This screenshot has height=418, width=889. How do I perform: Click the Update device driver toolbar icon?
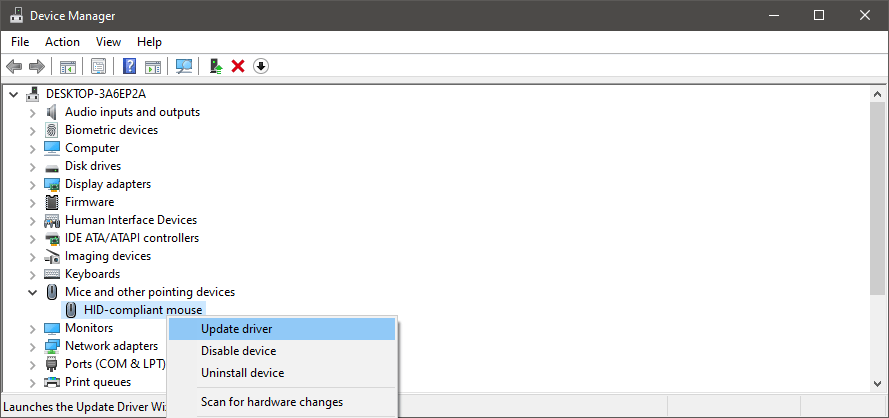click(x=215, y=67)
